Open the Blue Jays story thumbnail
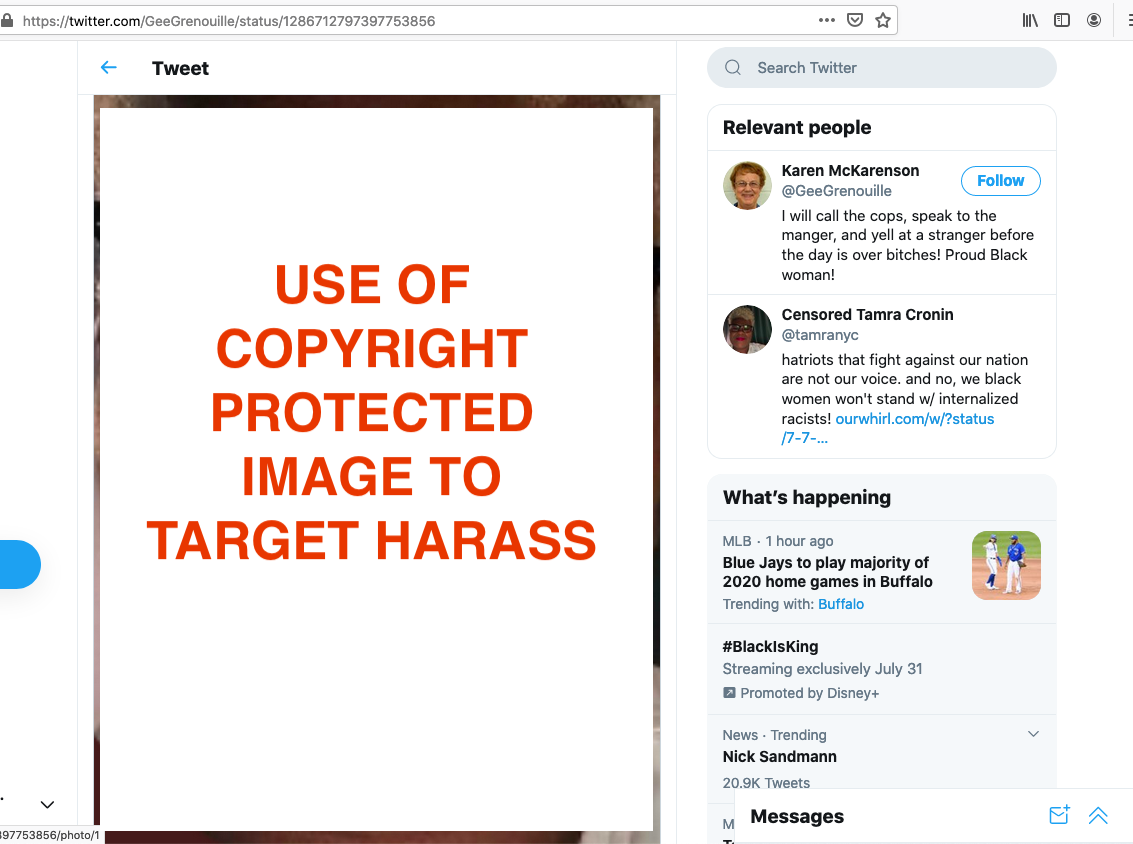The height and width of the screenshot is (844, 1133). click(x=1006, y=565)
